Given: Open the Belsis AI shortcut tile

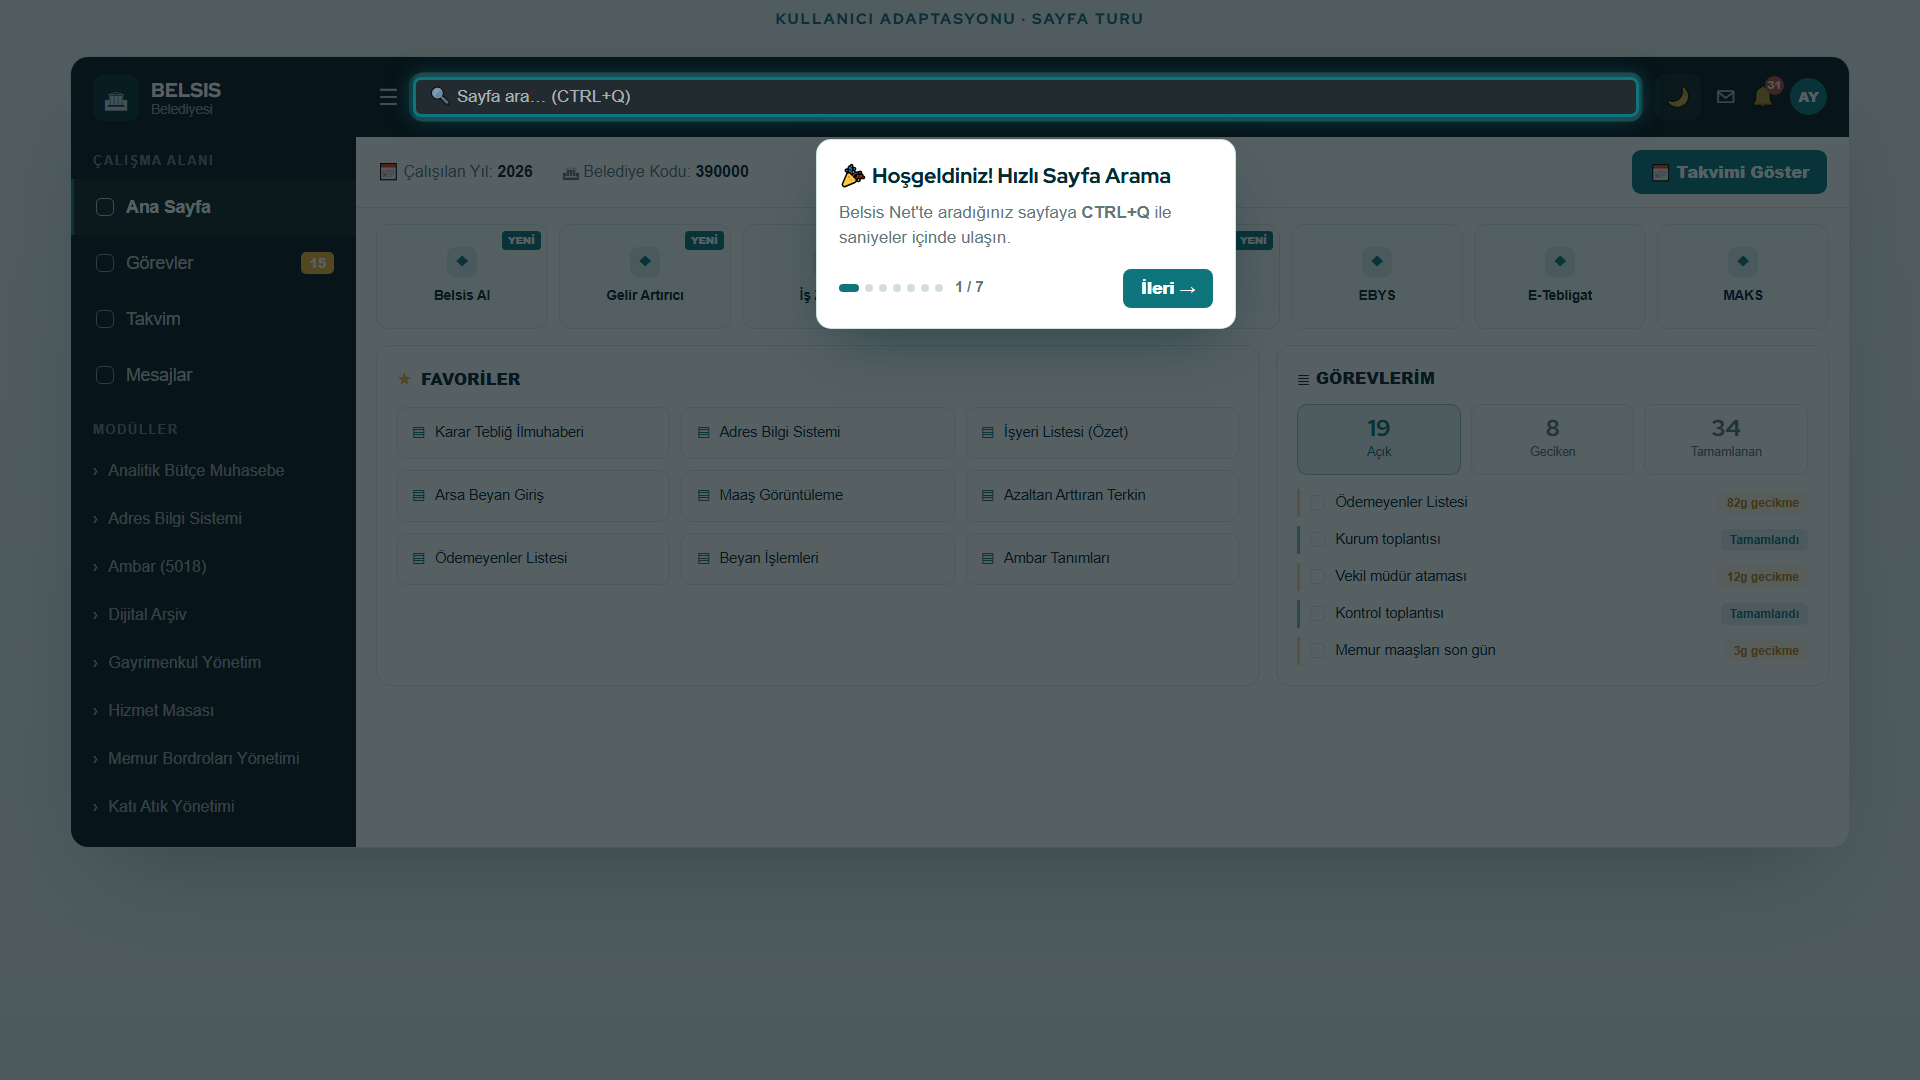Looking at the screenshot, I should [x=462, y=276].
